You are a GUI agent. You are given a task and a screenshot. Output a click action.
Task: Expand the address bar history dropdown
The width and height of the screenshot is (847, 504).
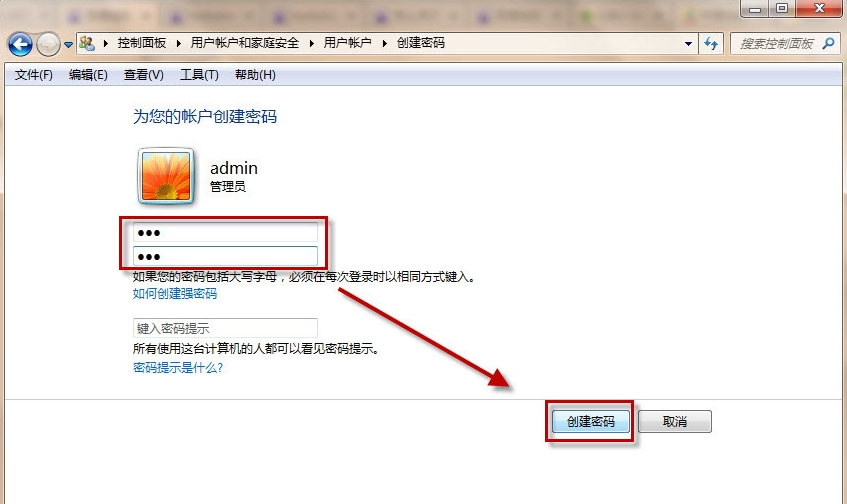click(689, 44)
